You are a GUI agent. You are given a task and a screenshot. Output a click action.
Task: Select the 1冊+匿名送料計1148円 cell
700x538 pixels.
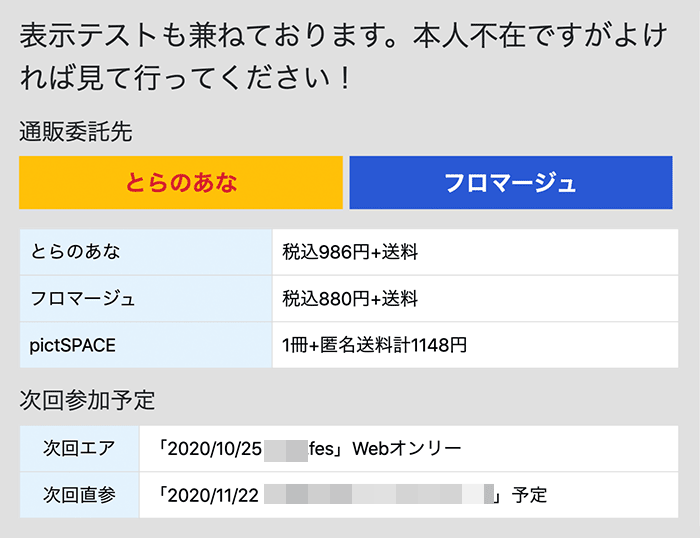(475, 345)
